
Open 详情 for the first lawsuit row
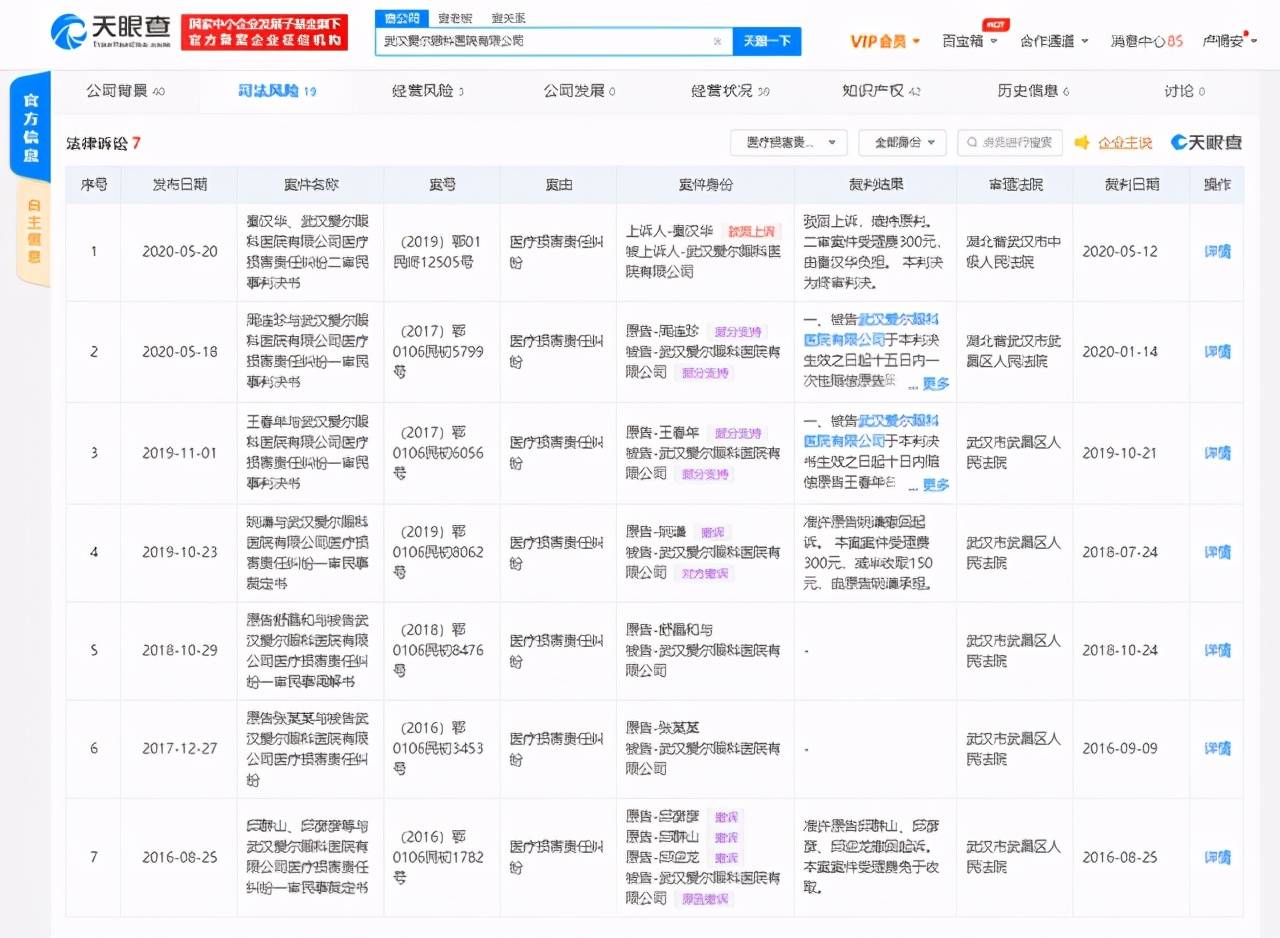coord(1216,252)
